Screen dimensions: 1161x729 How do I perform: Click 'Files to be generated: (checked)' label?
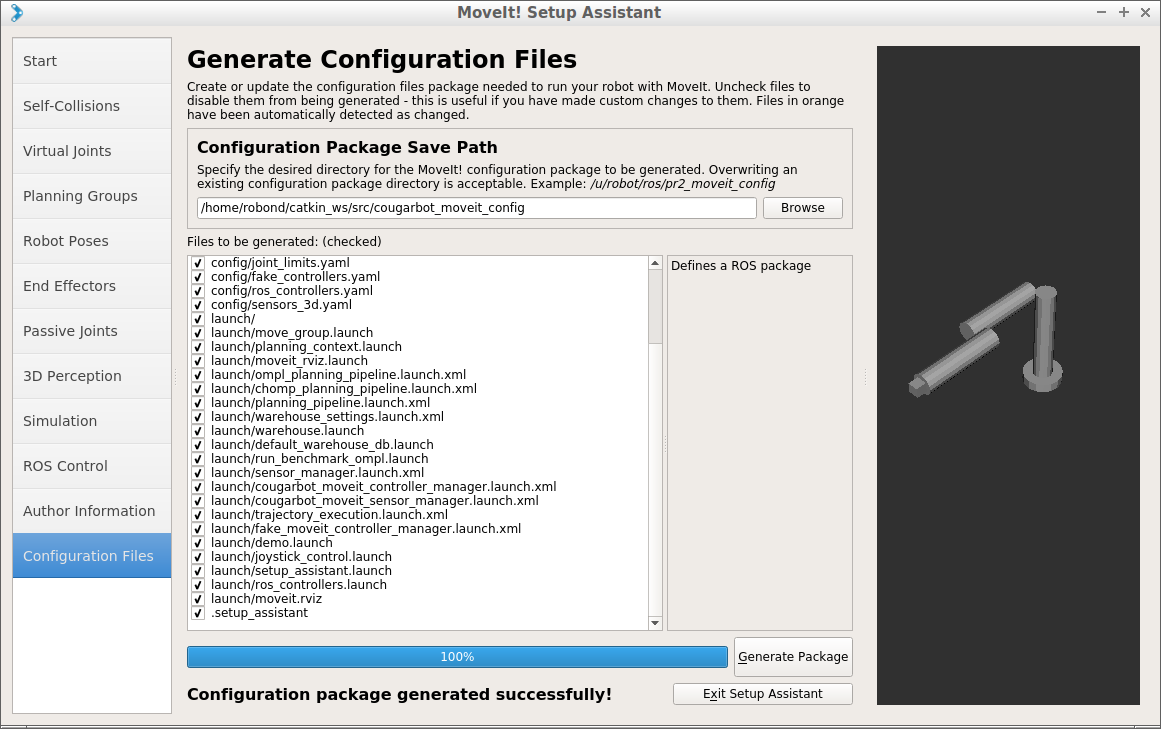coord(284,242)
